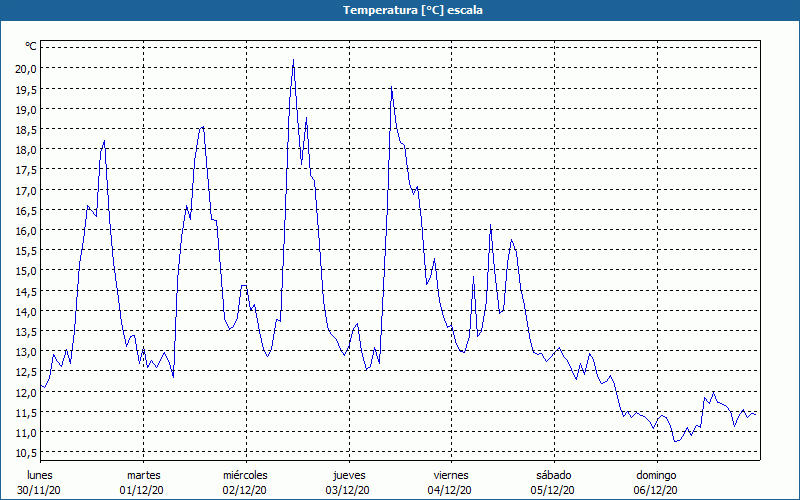This screenshot has height=500, width=800.
Task: Click the 20,0 y-axis label
Action: [x=26, y=68]
